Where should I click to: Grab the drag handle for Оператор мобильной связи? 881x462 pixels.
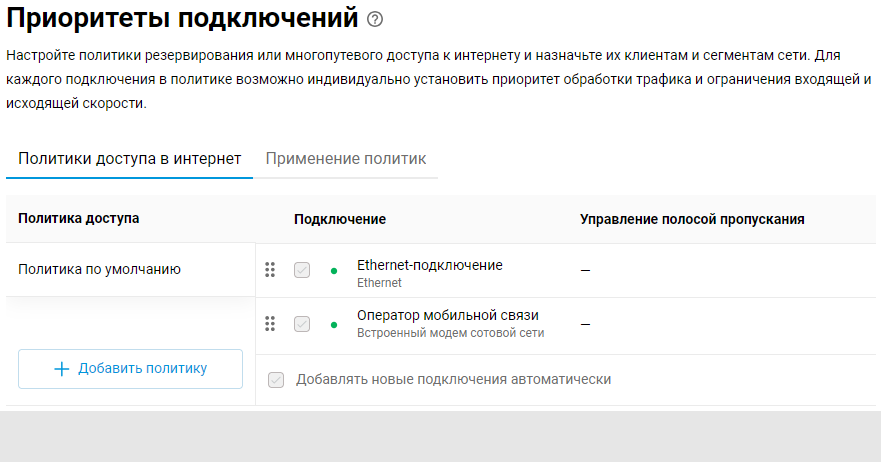(270, 324)
